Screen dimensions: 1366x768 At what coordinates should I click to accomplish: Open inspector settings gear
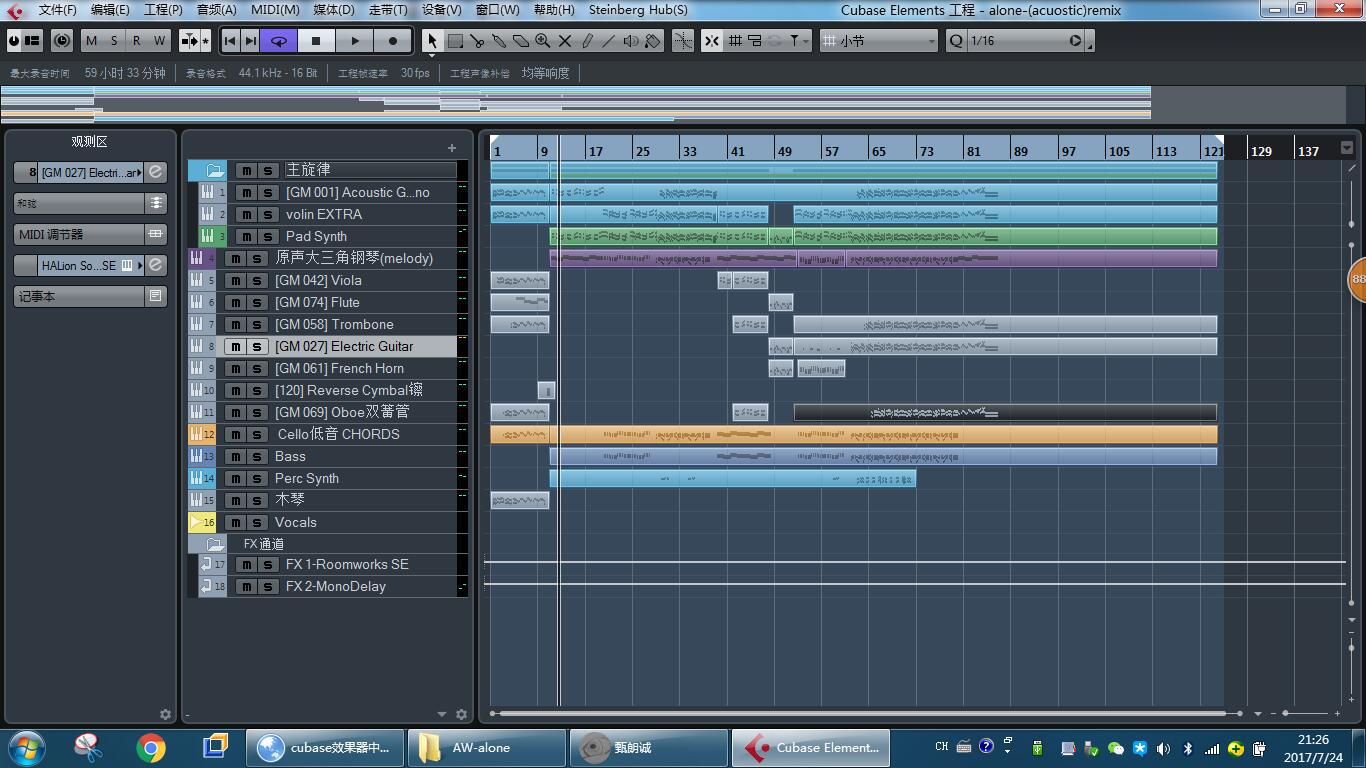(165, 714)
